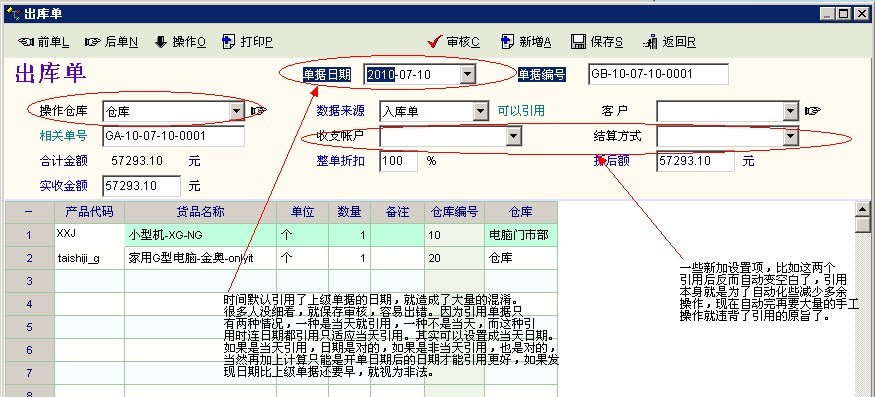Viewport: 875px width, 397px height.
Task: Click the table's vertical scrollbar up arrow
Action: [x=863, y=210]
